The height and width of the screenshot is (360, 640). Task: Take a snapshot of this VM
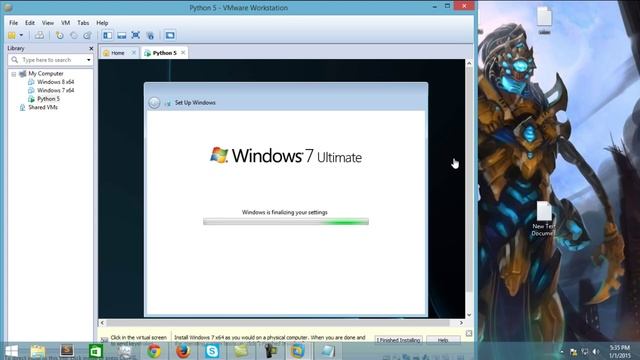60,36
